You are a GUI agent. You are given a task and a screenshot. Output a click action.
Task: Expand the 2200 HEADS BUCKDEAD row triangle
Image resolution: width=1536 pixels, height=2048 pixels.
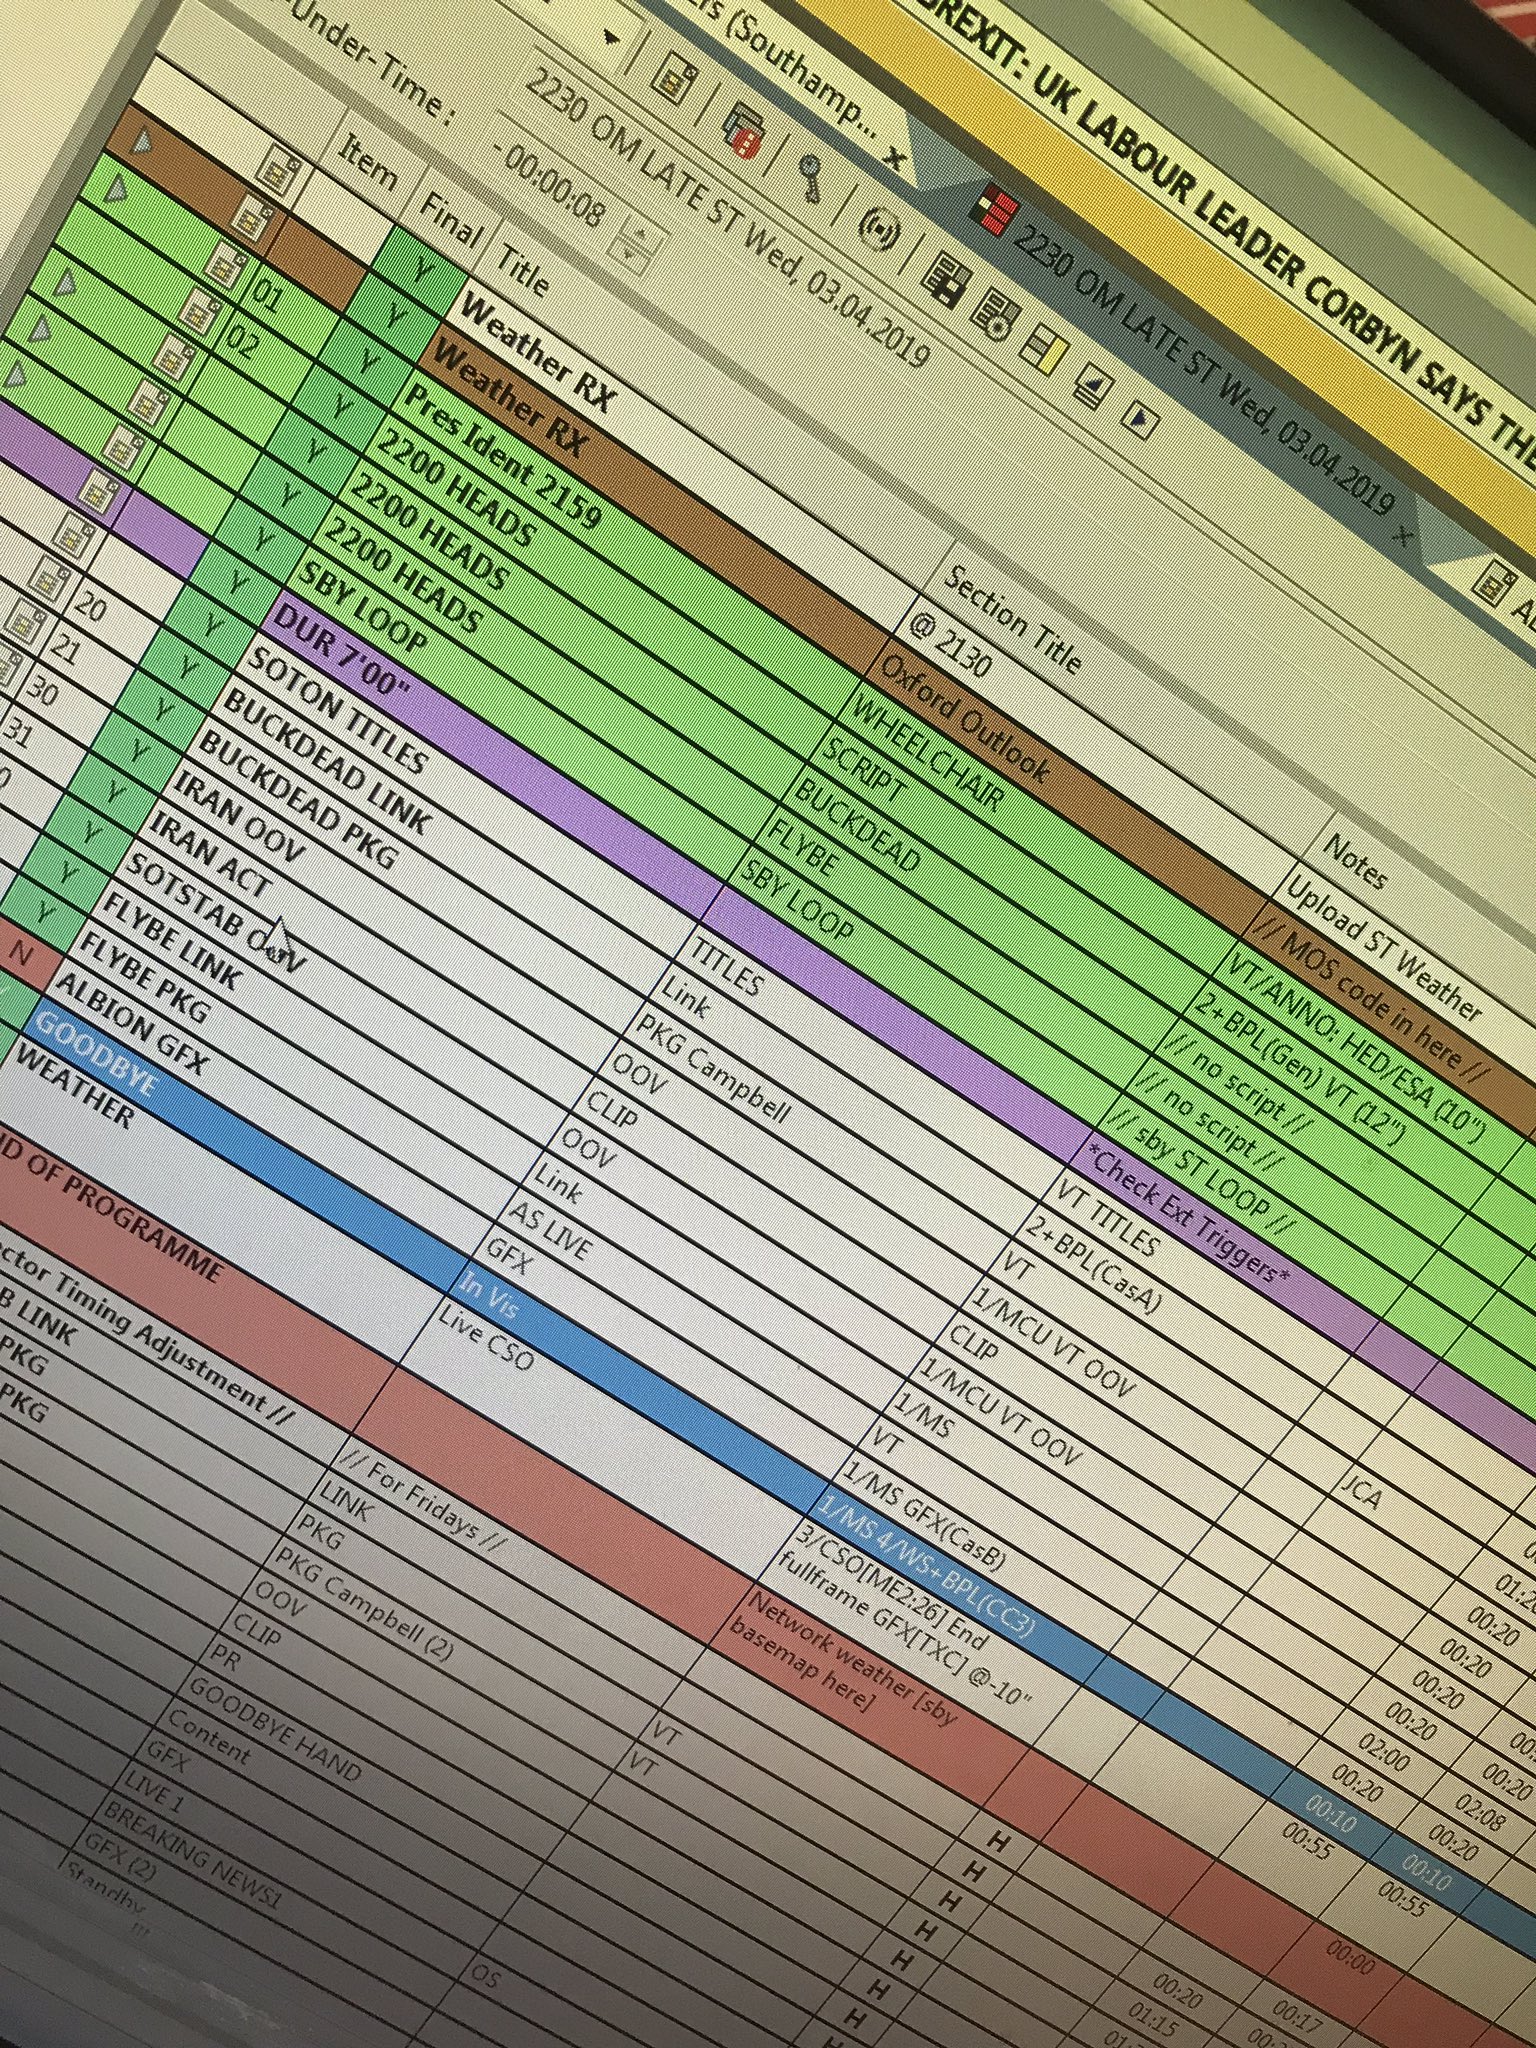[64, 283]
